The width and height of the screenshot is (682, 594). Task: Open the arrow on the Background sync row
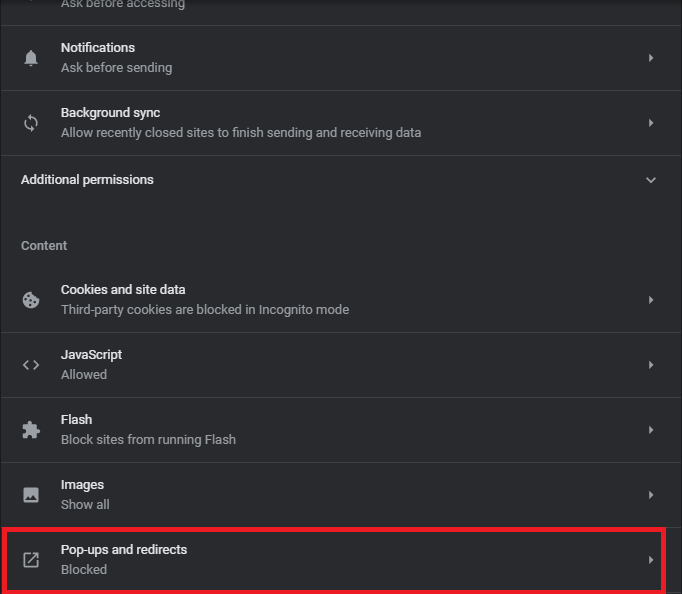(x=651, y=123)
